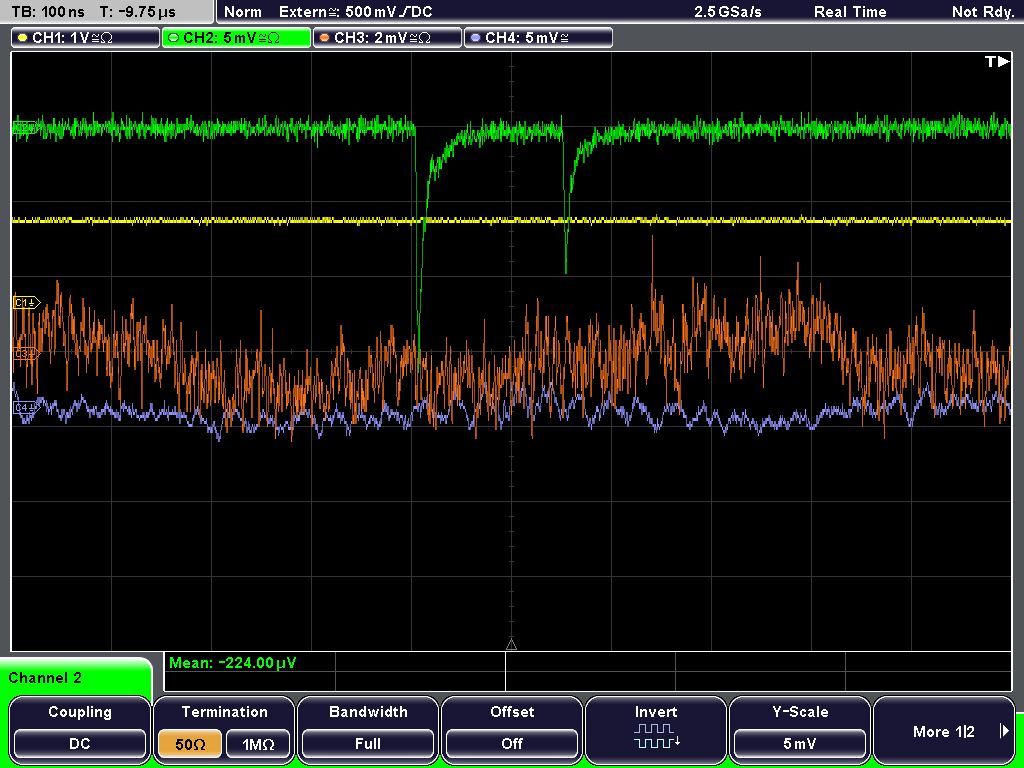Screen dimensions: 1024x768
Task: Click the TB: 100 ns timebase readout
Action: pyautogui.click(x=48, y=12)
